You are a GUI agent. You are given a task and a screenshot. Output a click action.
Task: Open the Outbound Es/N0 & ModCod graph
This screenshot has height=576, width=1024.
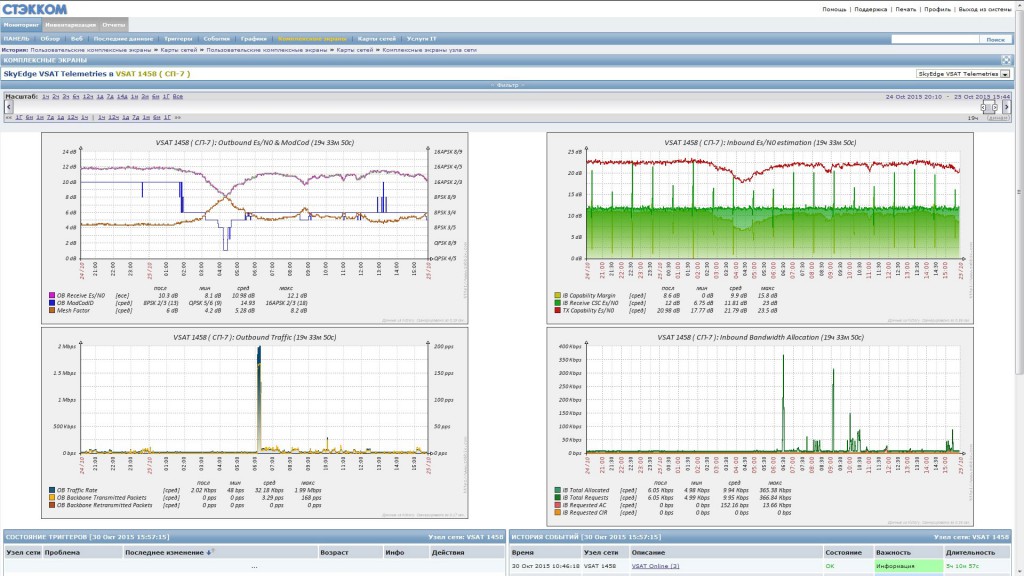(255, 228)
